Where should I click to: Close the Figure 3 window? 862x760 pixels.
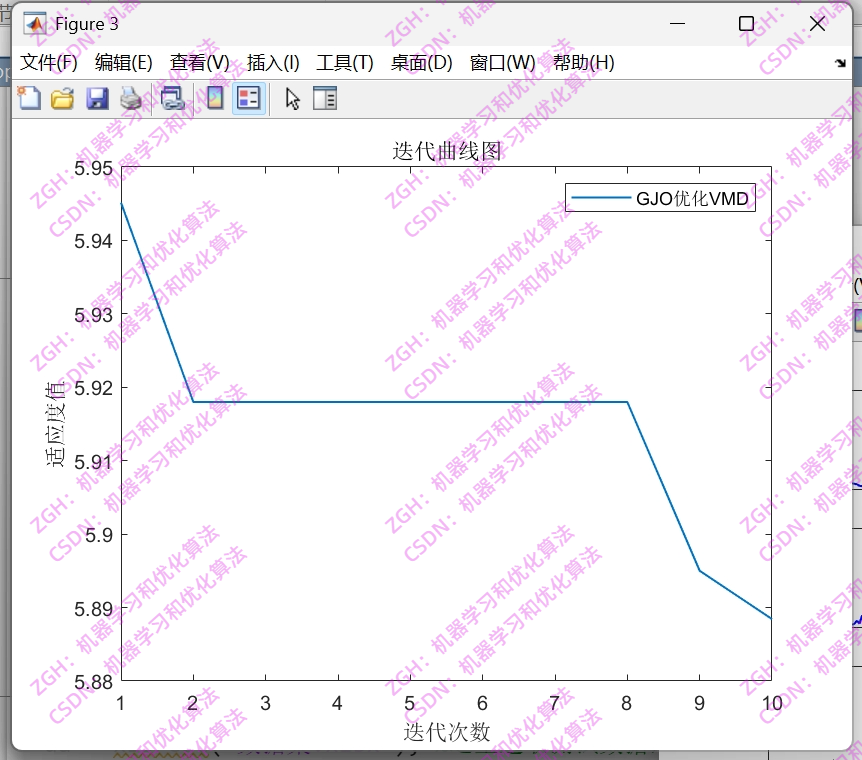tap(817, 24)
